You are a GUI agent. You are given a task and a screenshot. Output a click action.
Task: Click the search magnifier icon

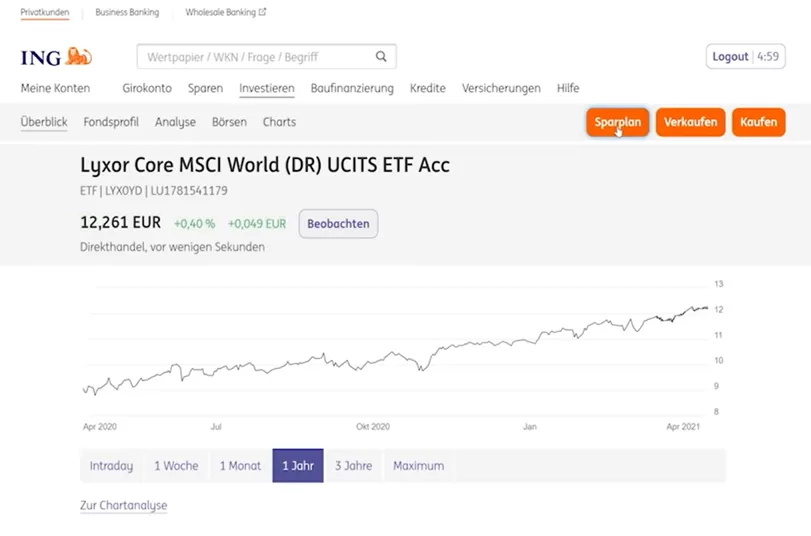[381, 56]
